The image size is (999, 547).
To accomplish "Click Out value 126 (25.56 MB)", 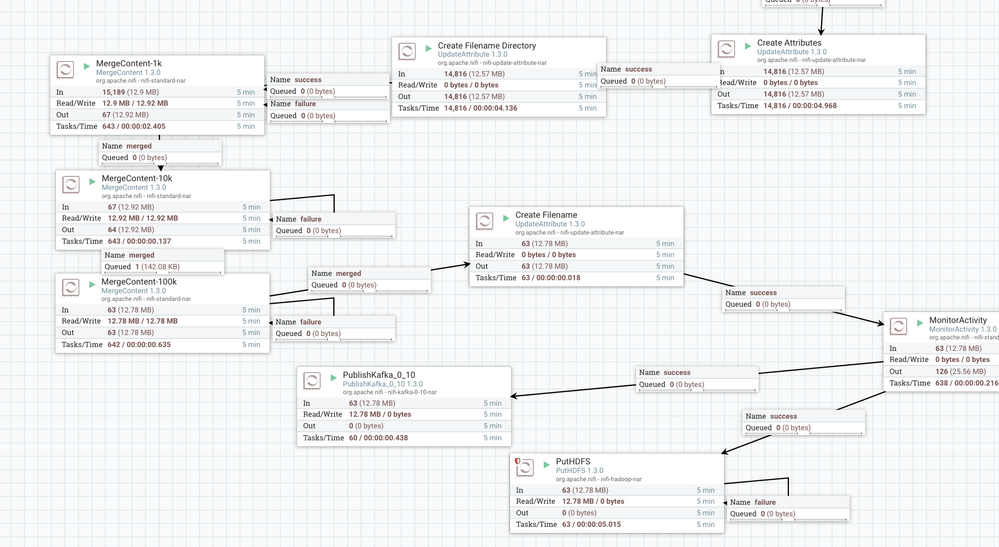I will pyautogui.click(x=961, y=371).
